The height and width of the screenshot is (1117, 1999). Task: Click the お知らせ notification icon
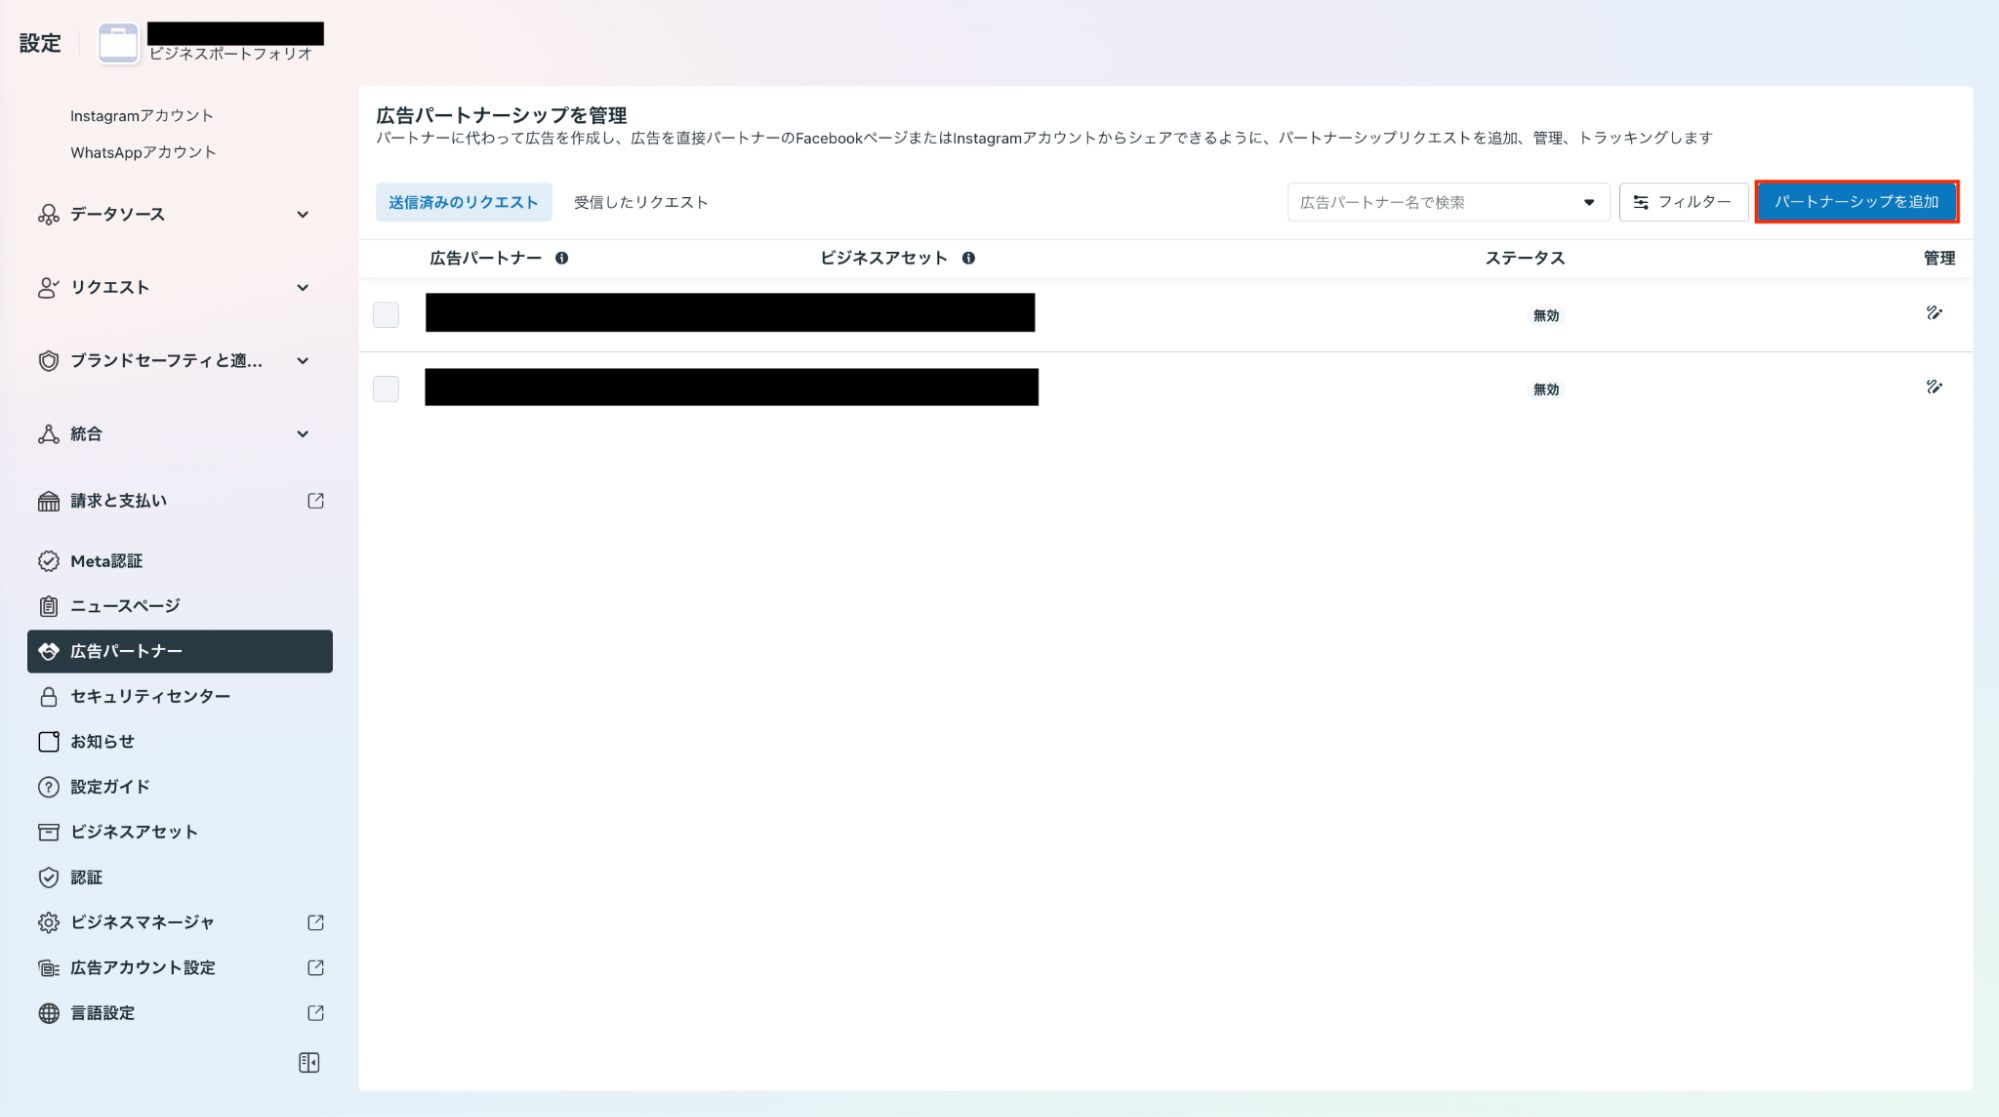coord(48,742)
